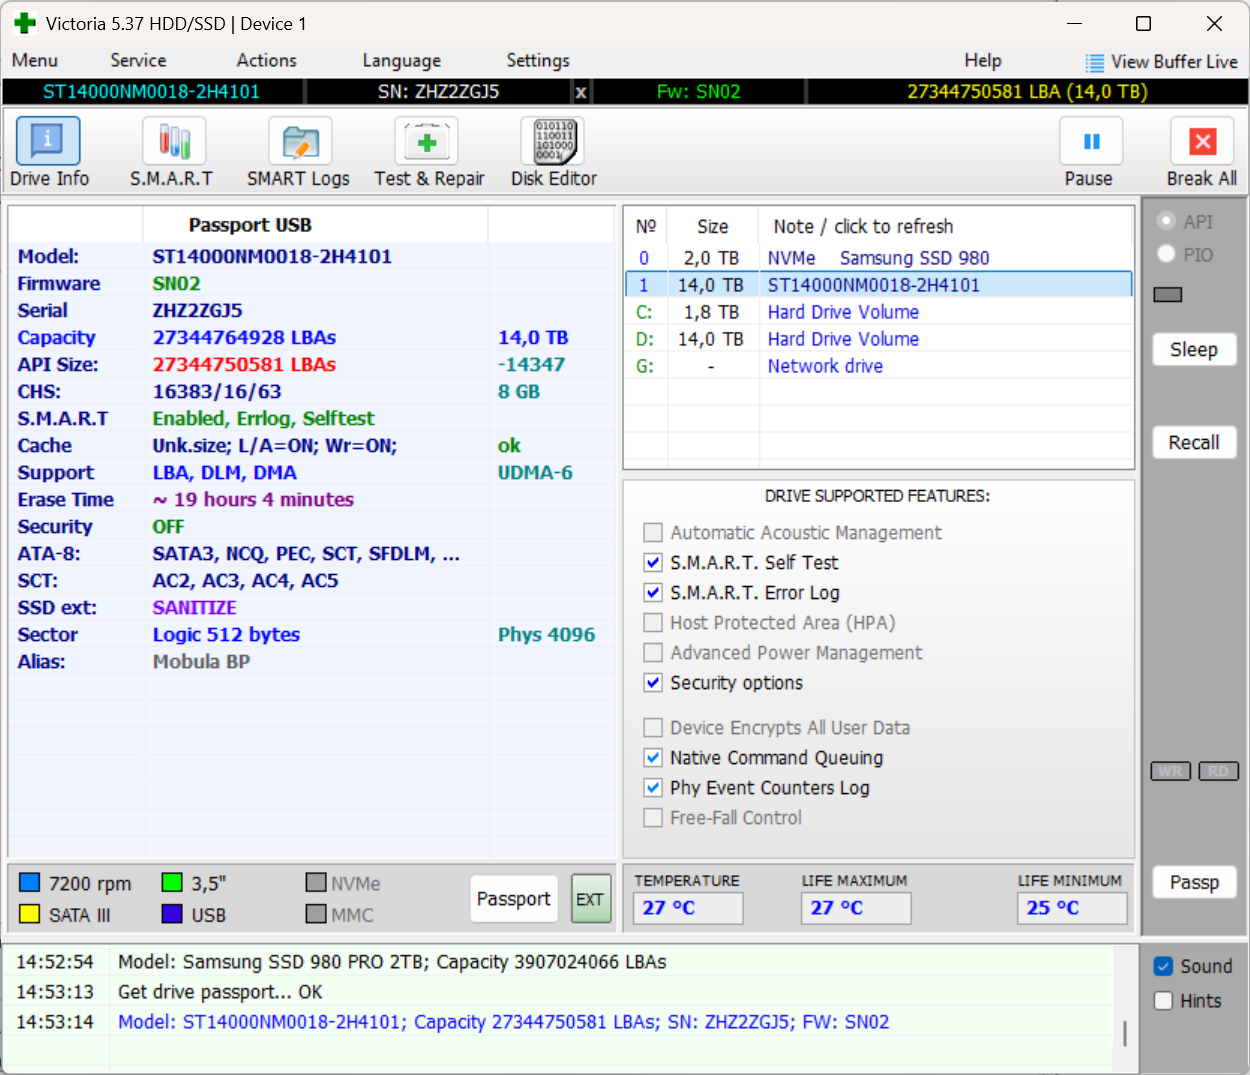Toggle Security options checkbox
This screenshot has height=1075, width=1250.
click(653, 682)
